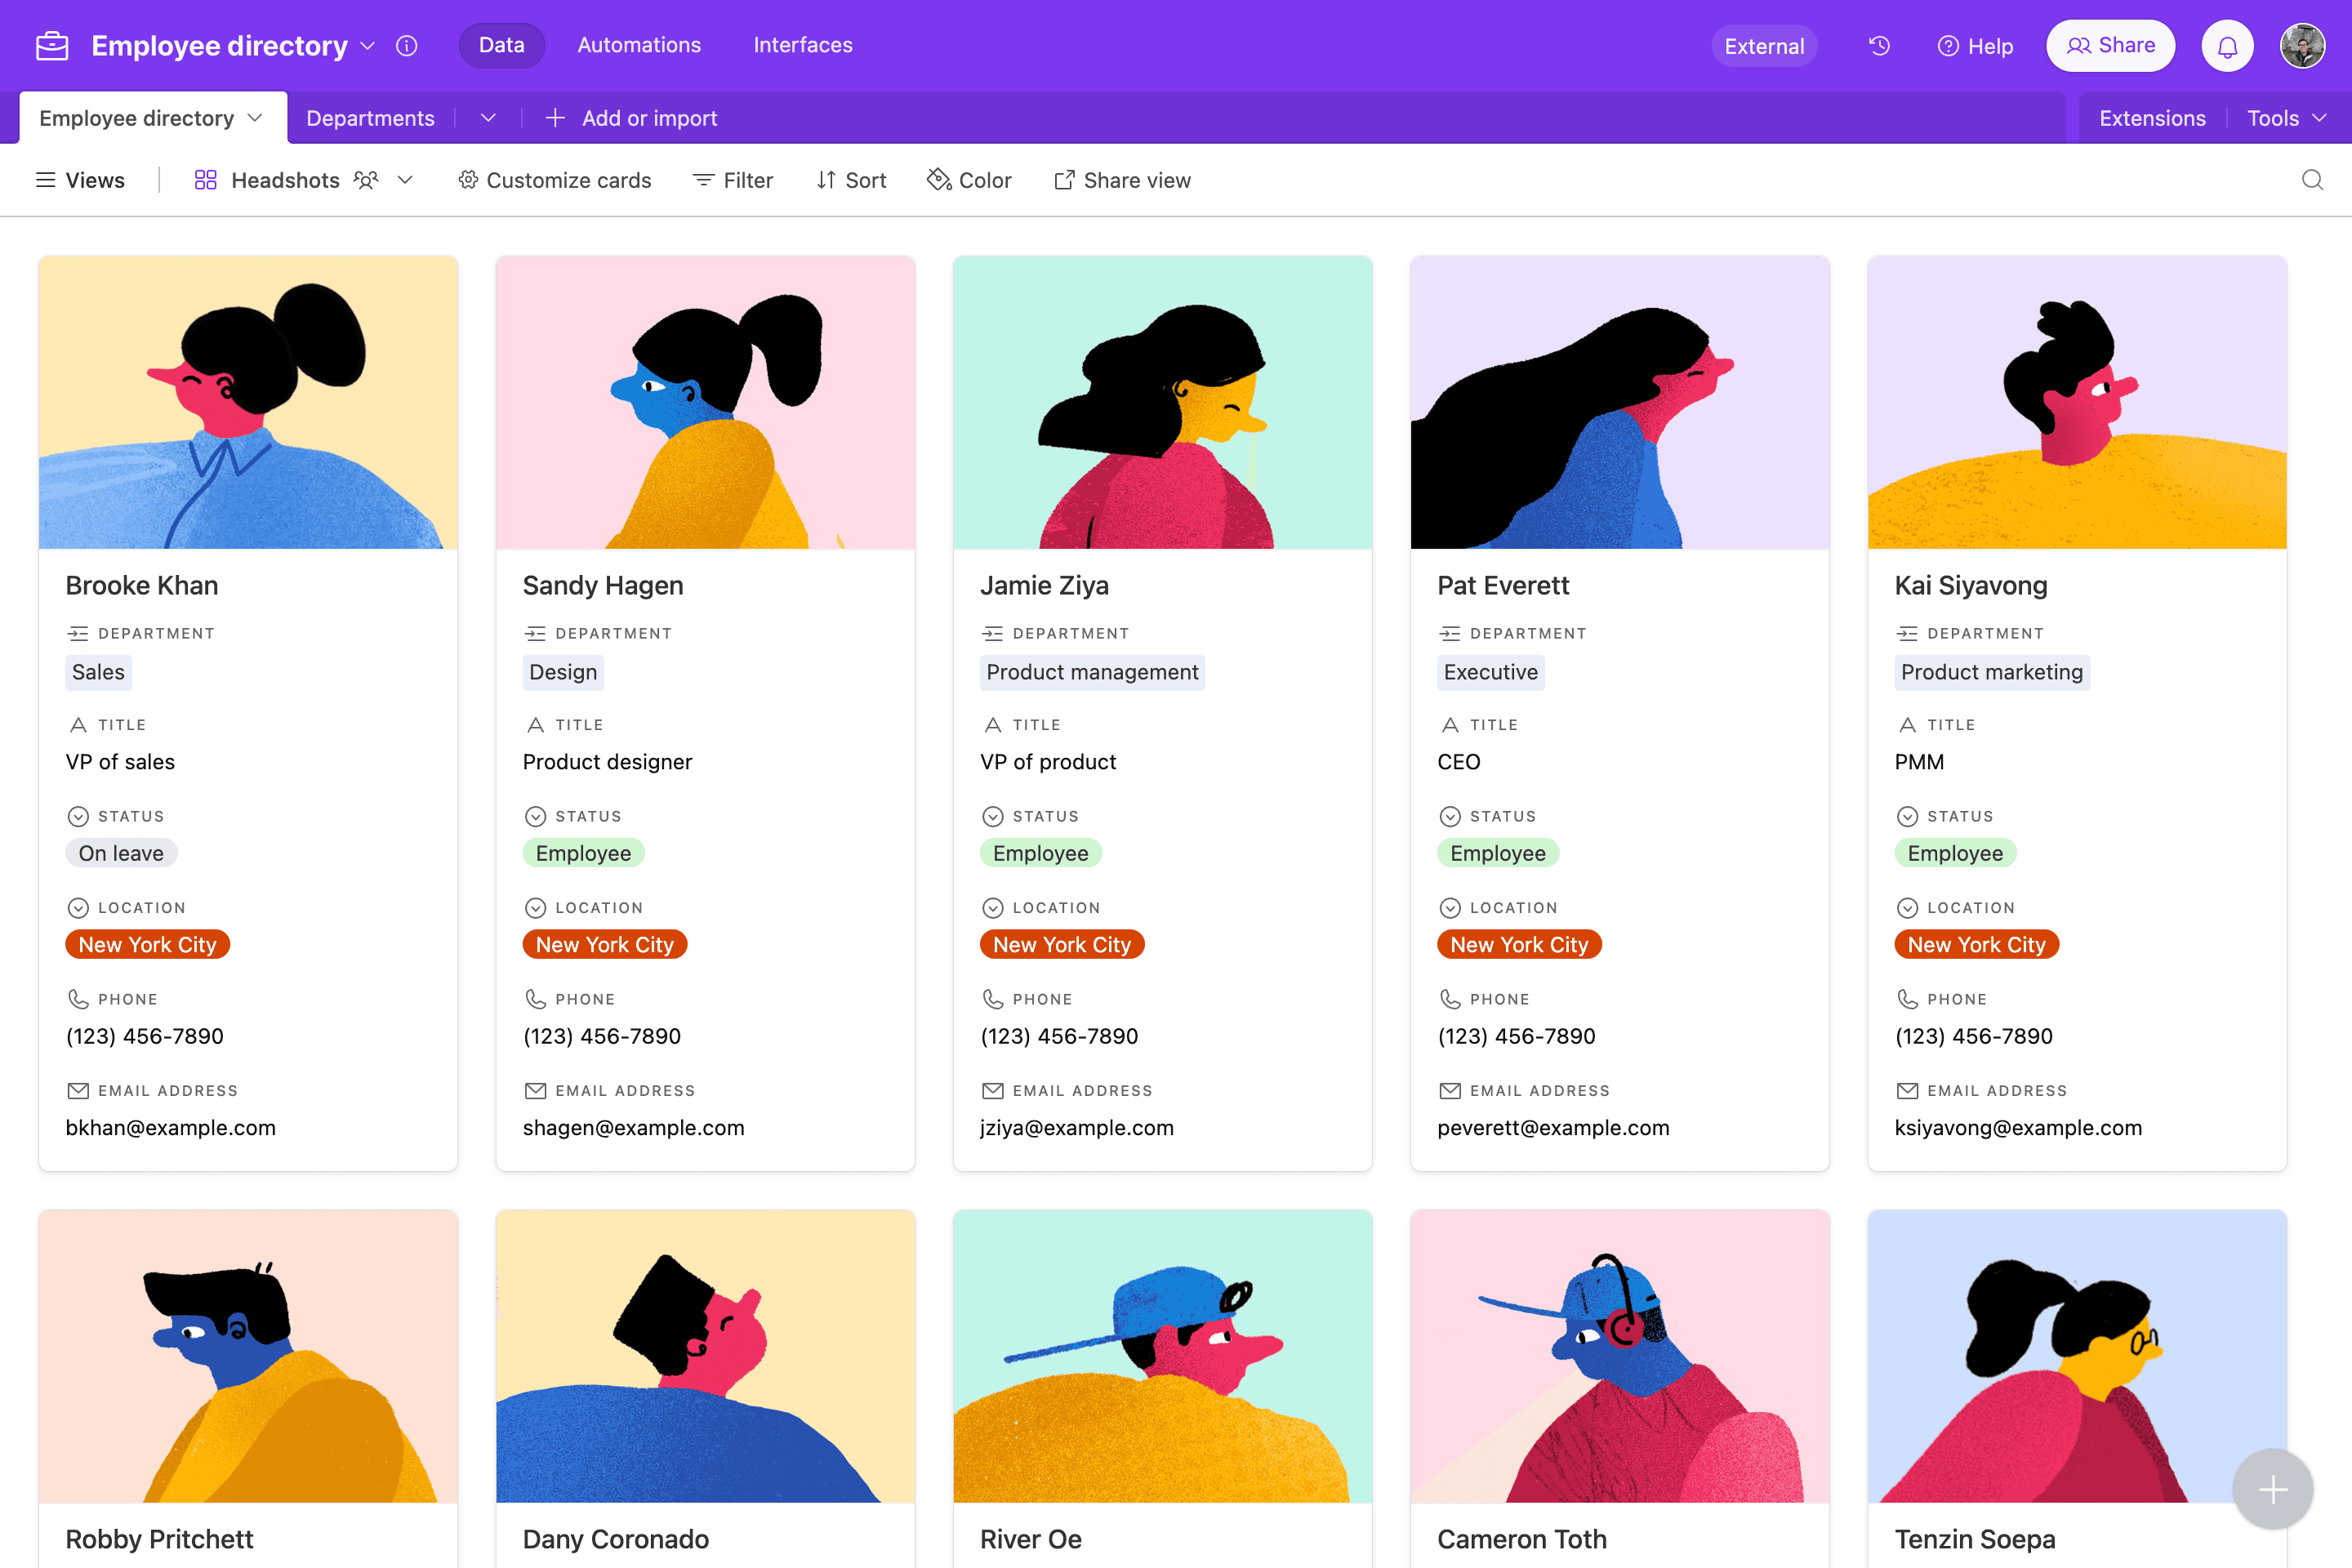Click the search magnifier icon
This screenshot has height=1568, width=2352.
pyautogui.click(x=2312, y=180)
